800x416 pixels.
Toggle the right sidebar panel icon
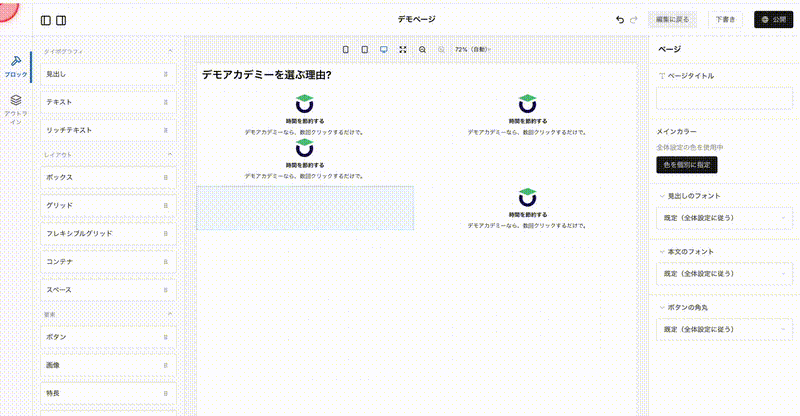tap(61, 20)
